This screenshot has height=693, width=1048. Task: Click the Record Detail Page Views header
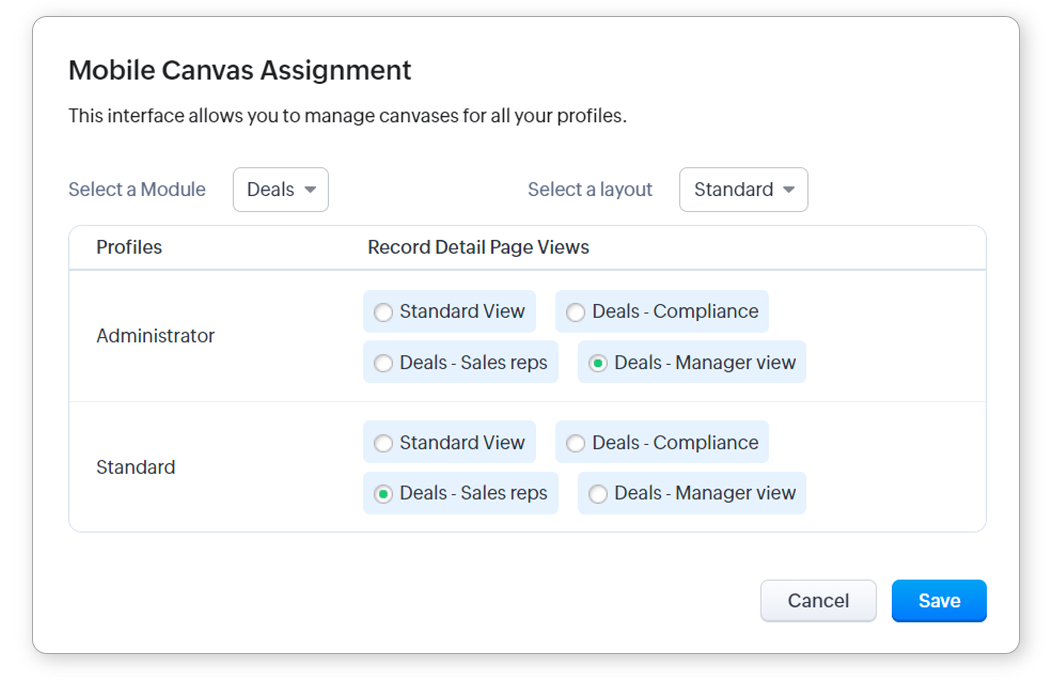(478, 247)
